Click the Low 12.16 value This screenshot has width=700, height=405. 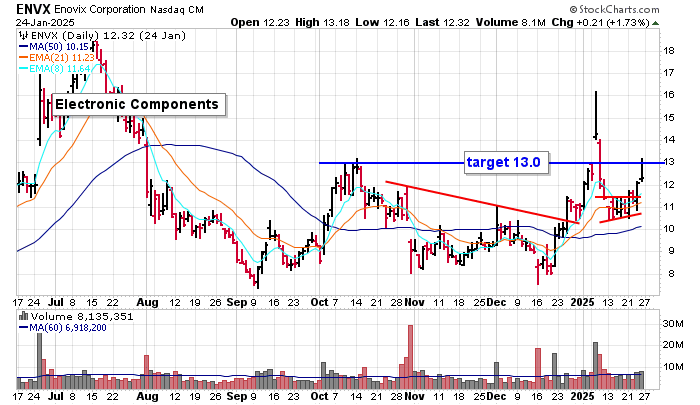pyautogui.click(x=383, y=22)
